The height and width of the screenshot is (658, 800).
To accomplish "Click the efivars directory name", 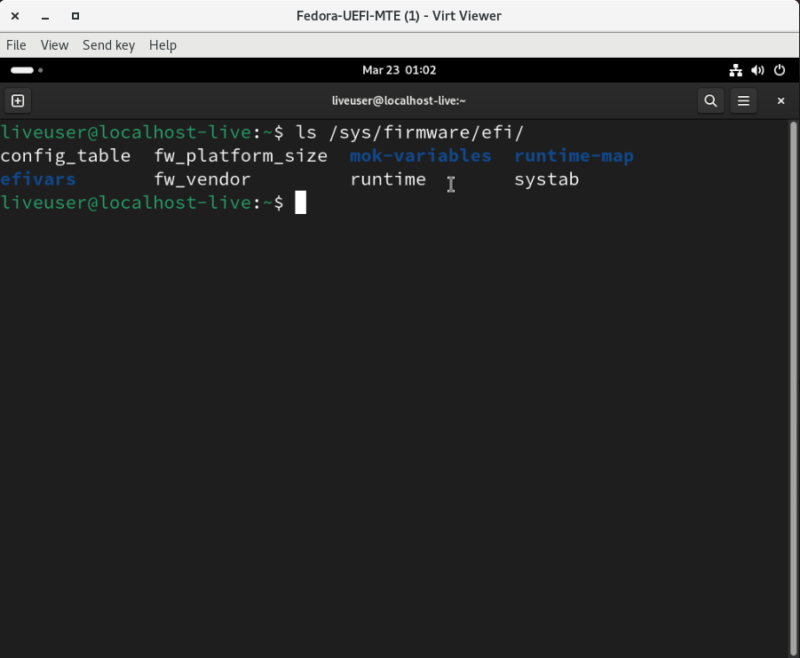I will [38, 179].
